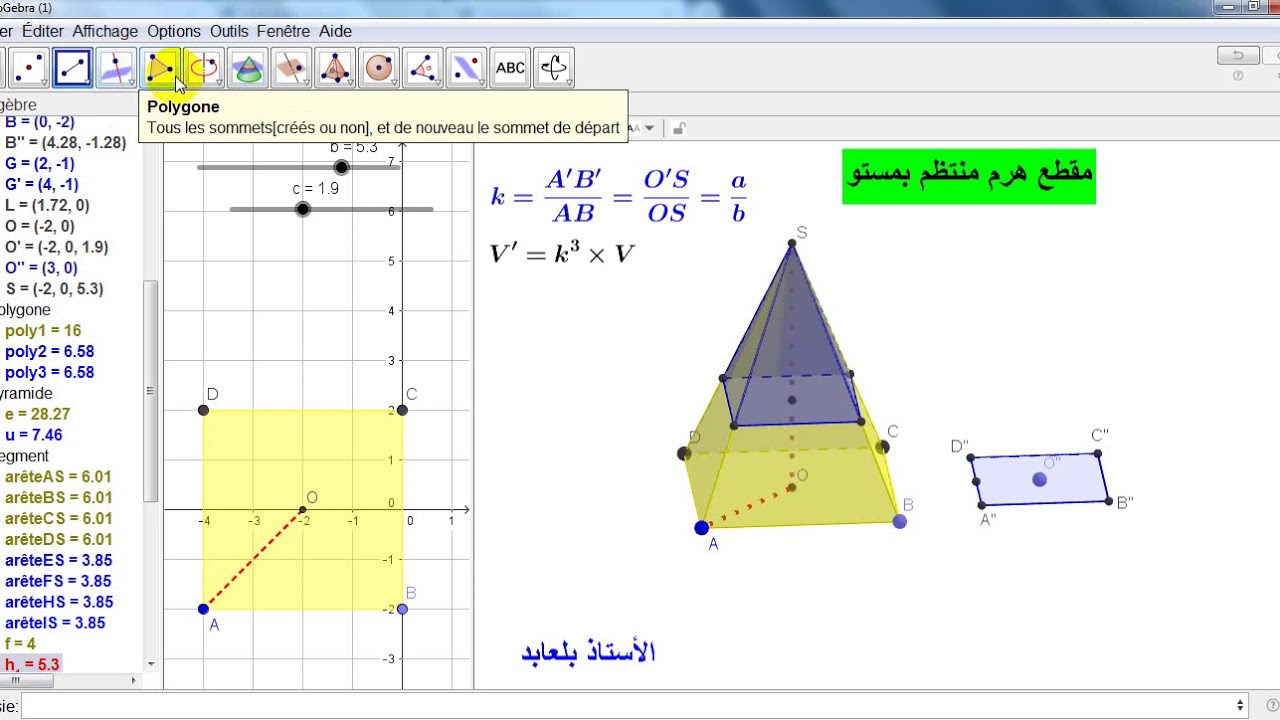Image resolution: width=1280 pixels, height=720 pixels.
Task: Select the Sphere tool
Action: pos(379,68)
